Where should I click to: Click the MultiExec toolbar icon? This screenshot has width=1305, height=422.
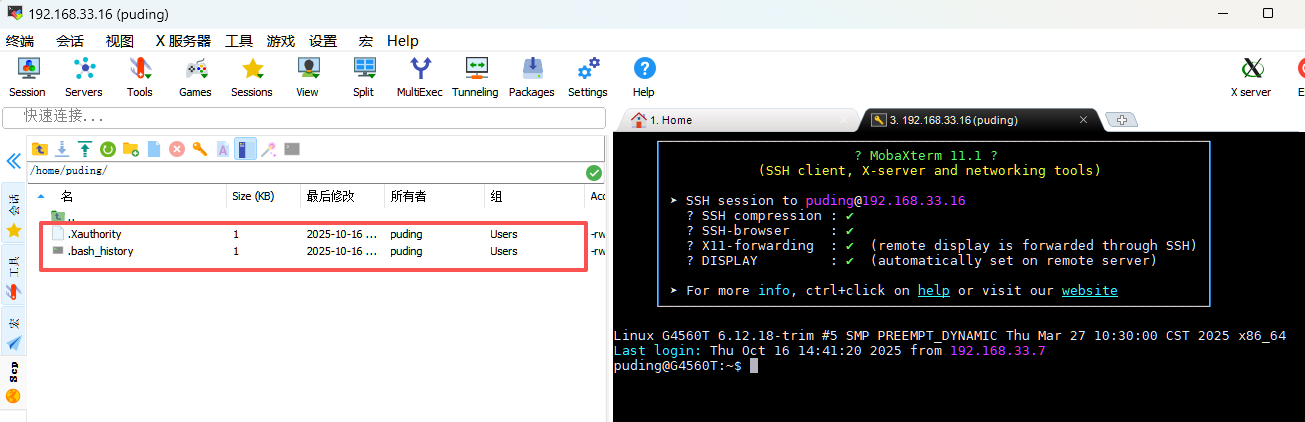(x=419, y=76)
